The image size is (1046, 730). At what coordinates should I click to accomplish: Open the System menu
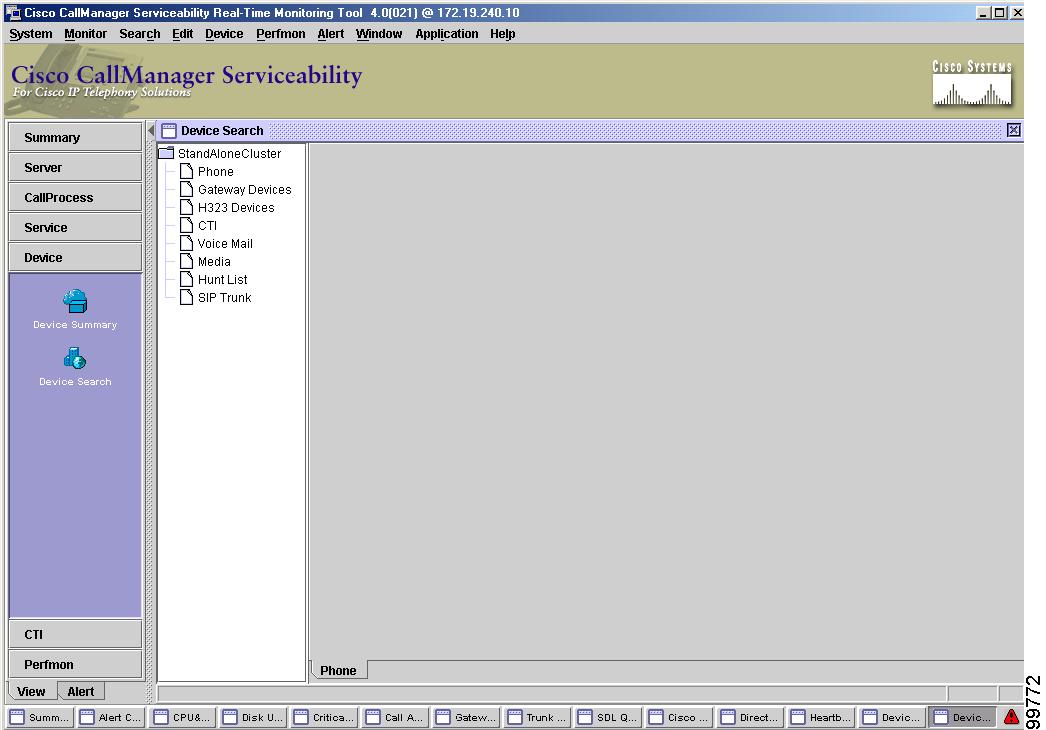pos(31,34)
